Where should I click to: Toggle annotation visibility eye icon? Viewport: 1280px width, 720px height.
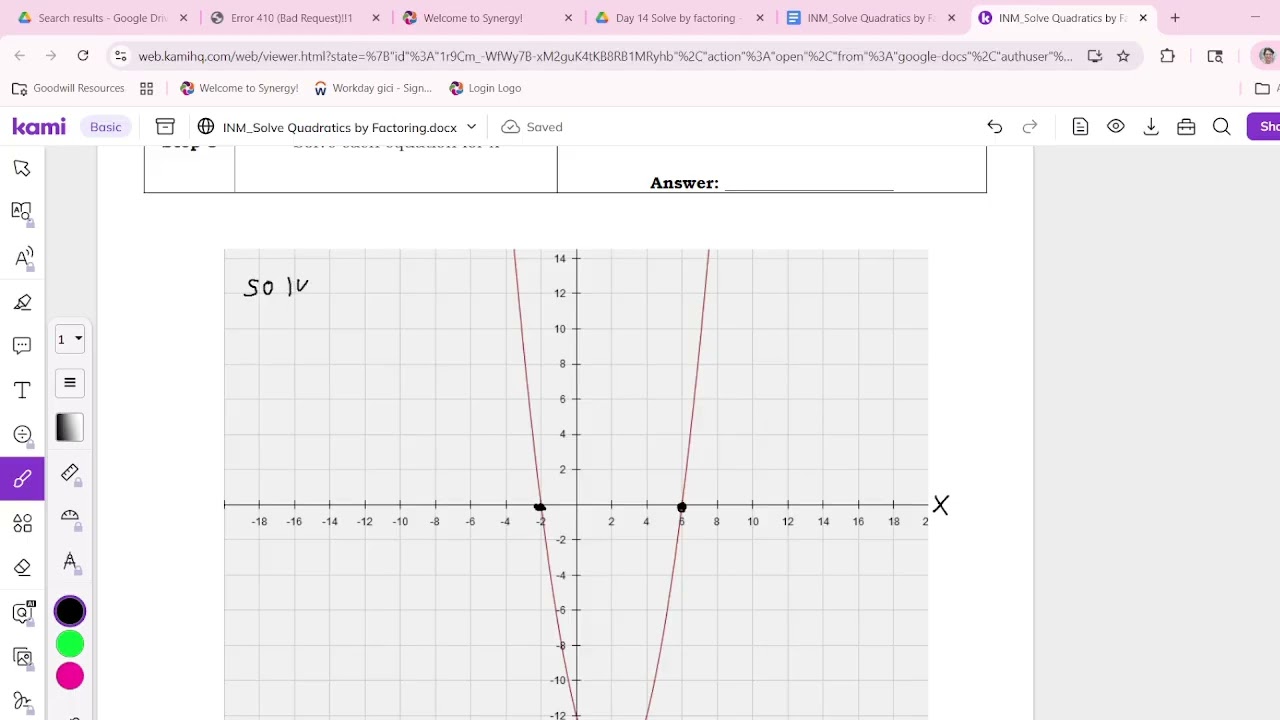click(1116, 127)
